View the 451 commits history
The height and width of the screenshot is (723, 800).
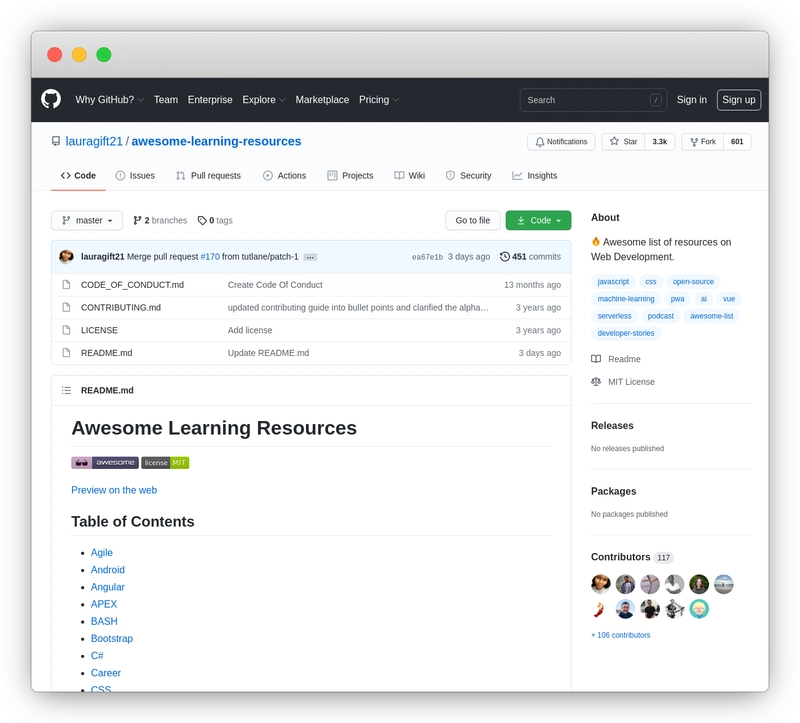530,257
